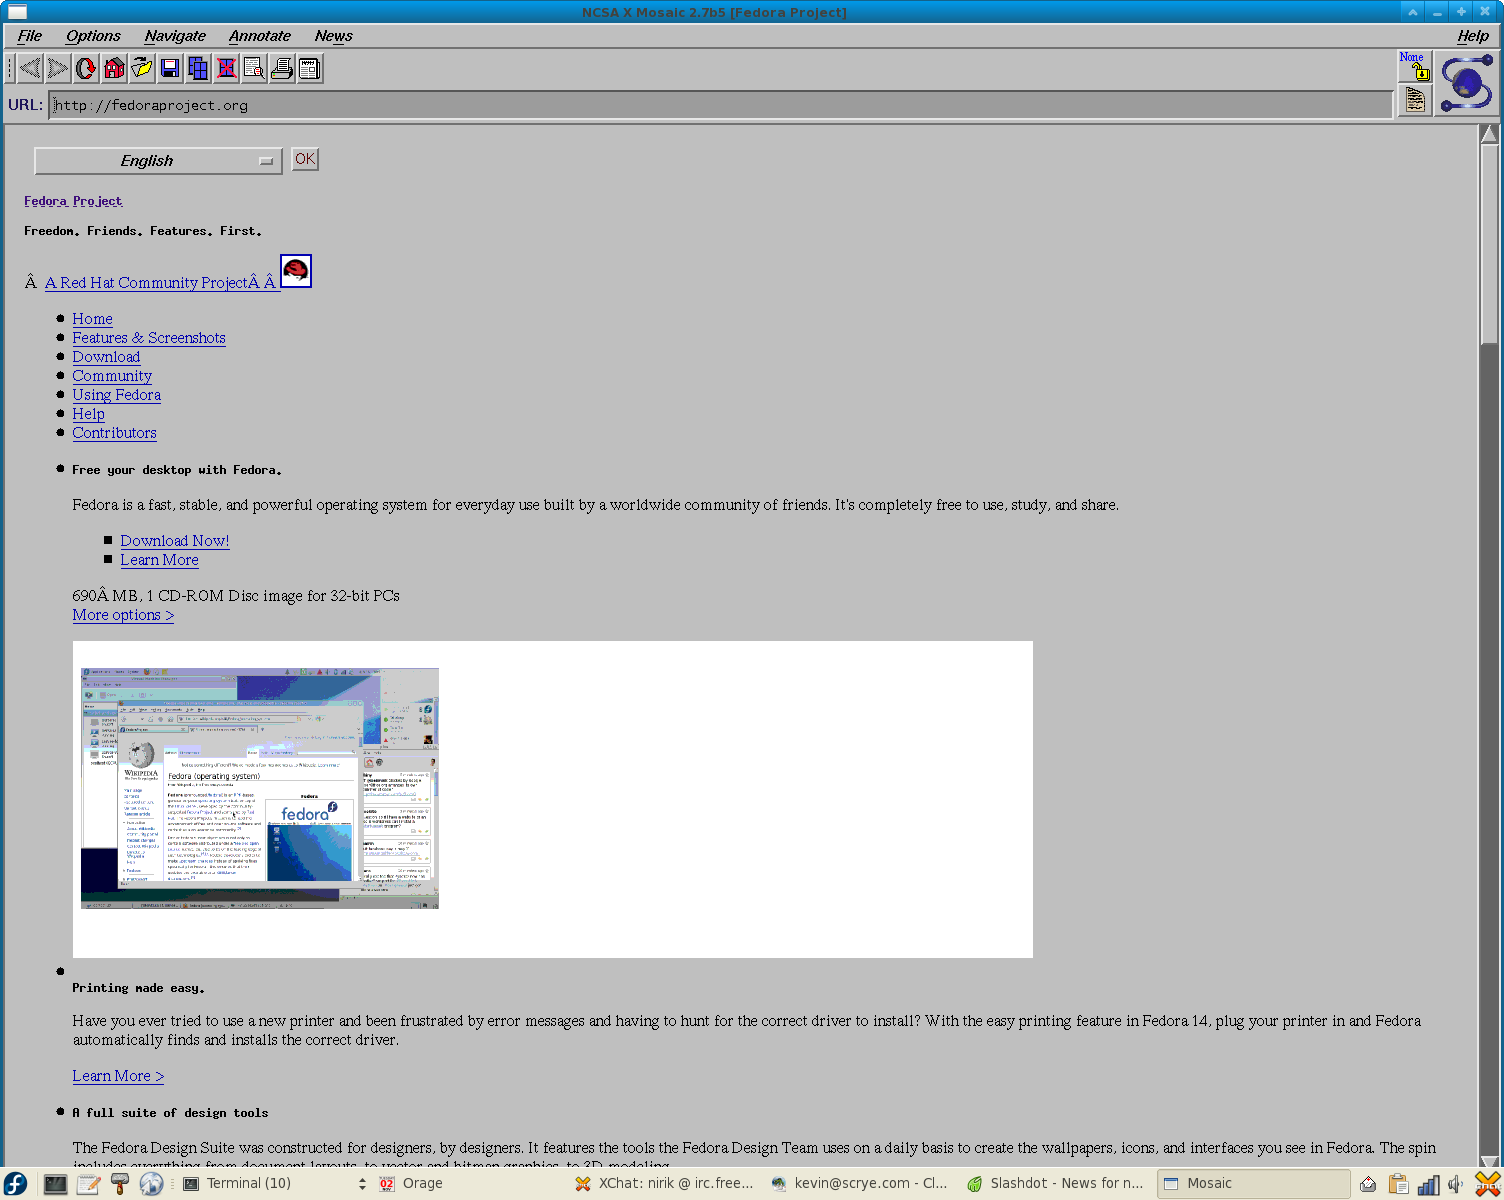Switch to Slashdot News window in taskbar

(x=1056, y=1184)
